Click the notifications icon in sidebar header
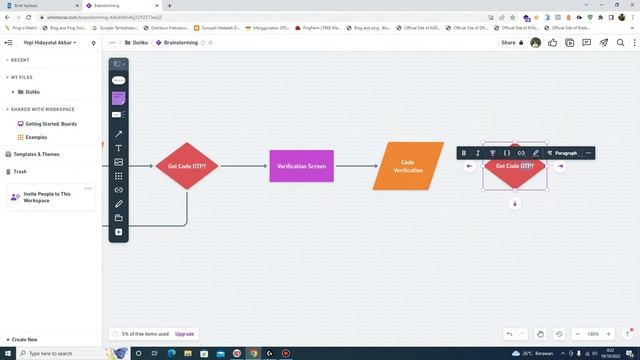Image resolution: width=640 pixels, height=360 pixels. tap(93, 43)
